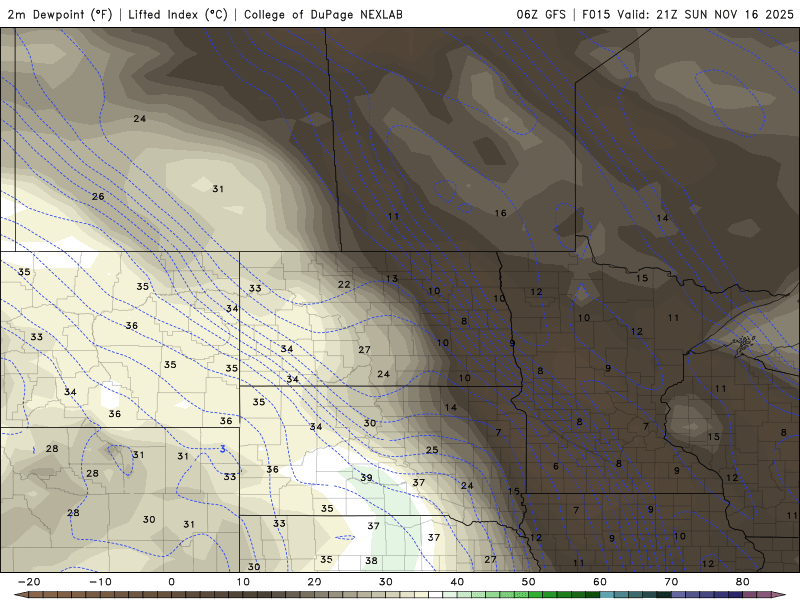Click the -10 color scale label
800x600 pixels.
(100, 582)
